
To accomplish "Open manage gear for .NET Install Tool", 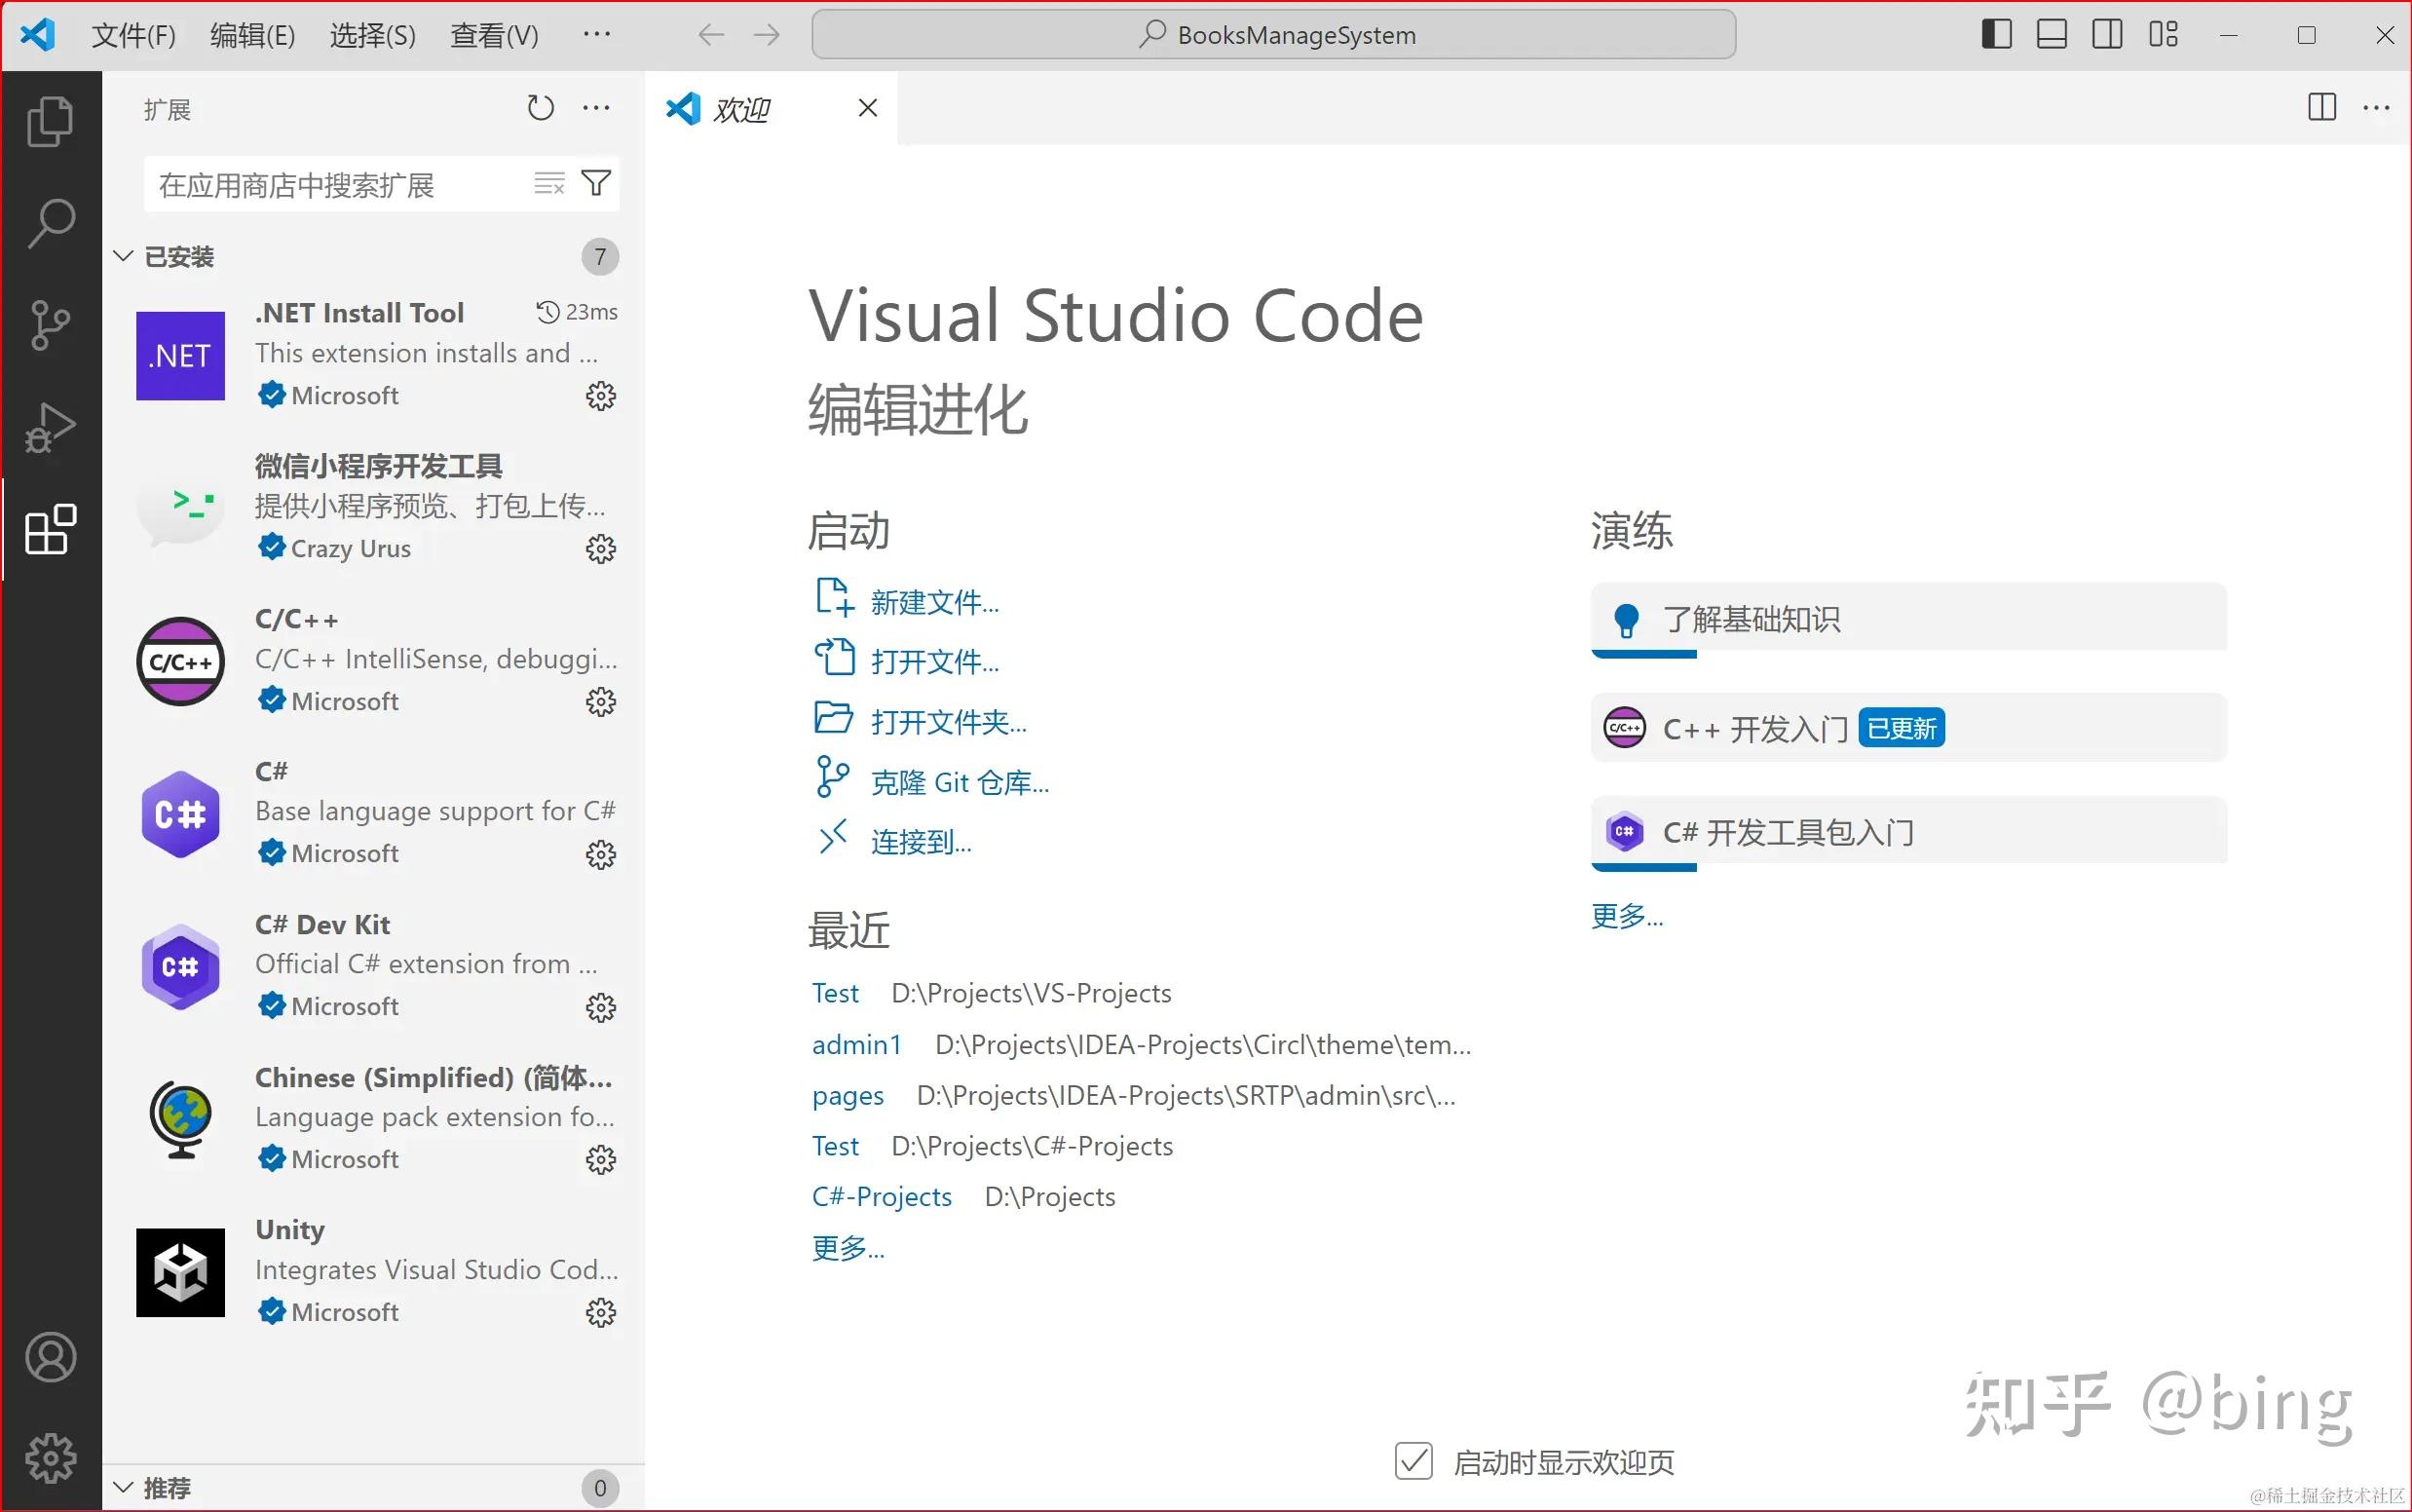I will click(x=600, y=396).
